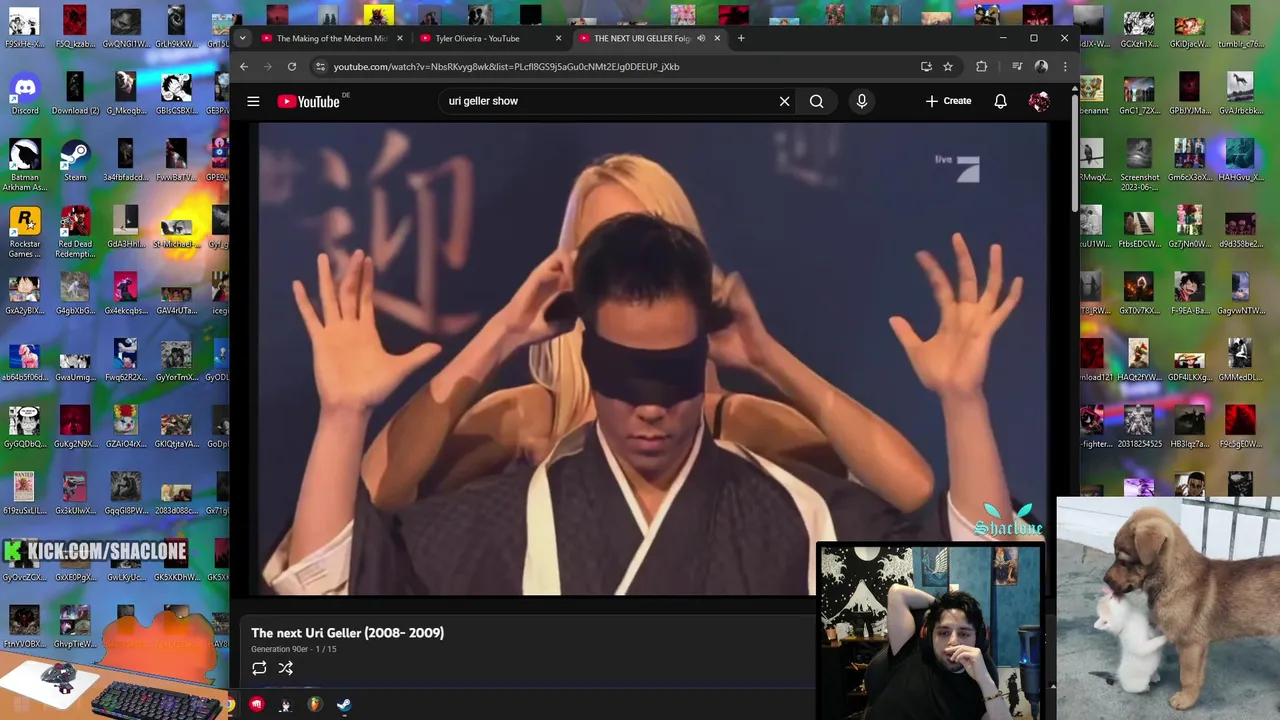Open the YouTube account avatar menu

pos(1039,101)
